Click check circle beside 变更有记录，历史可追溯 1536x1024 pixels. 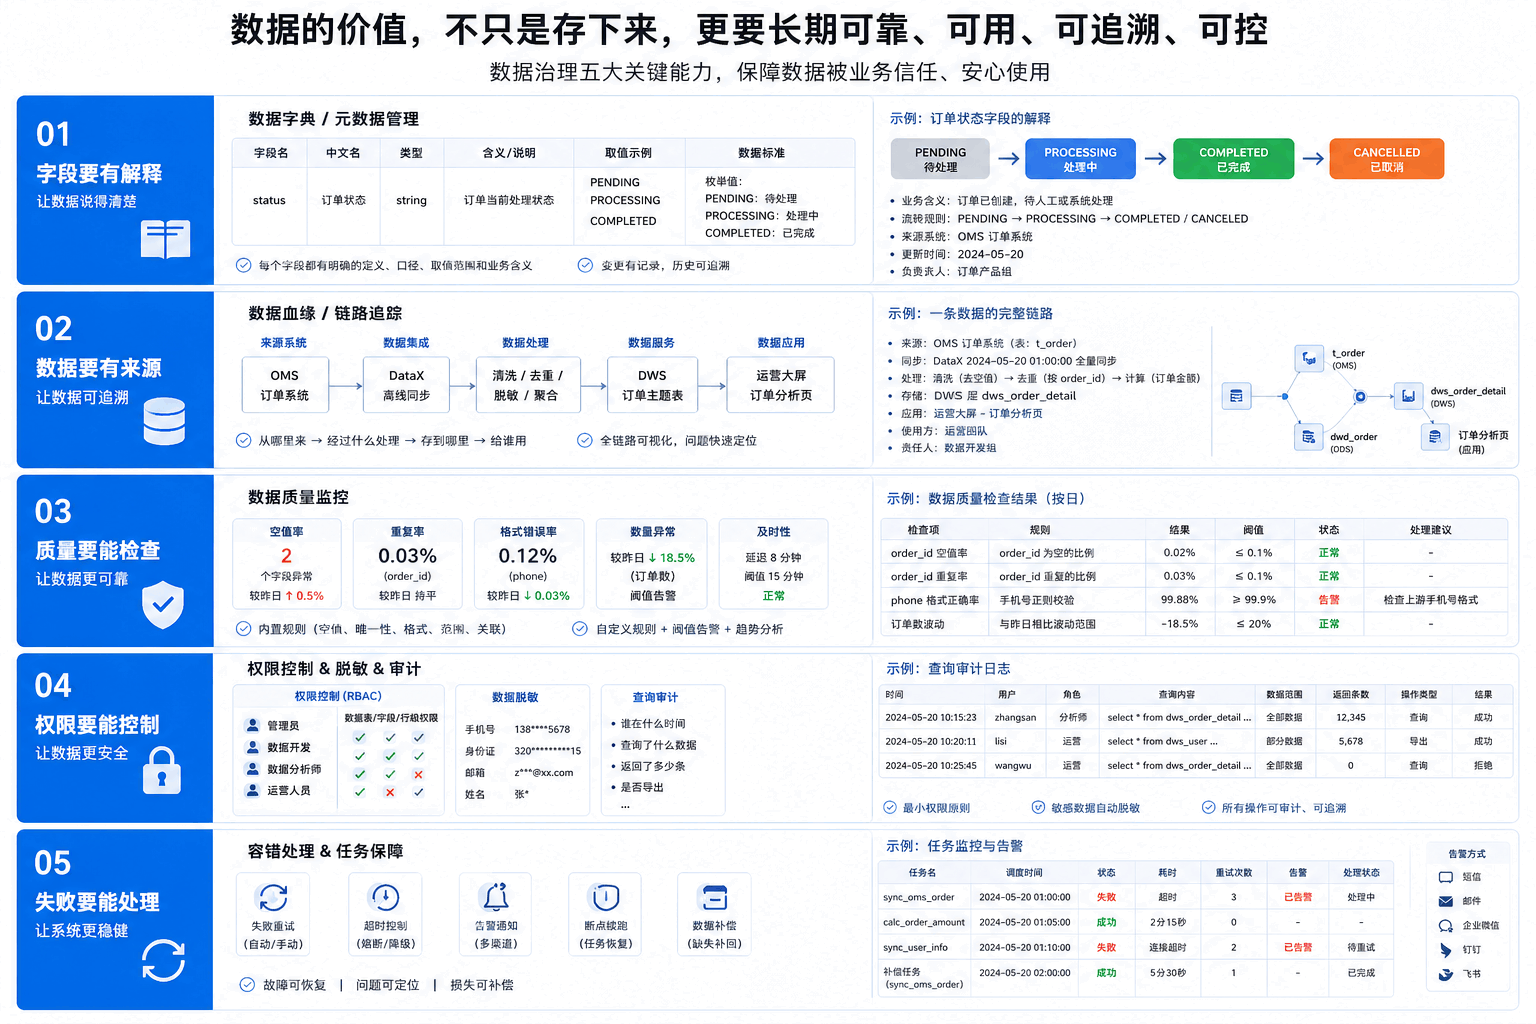pos(585,265)
